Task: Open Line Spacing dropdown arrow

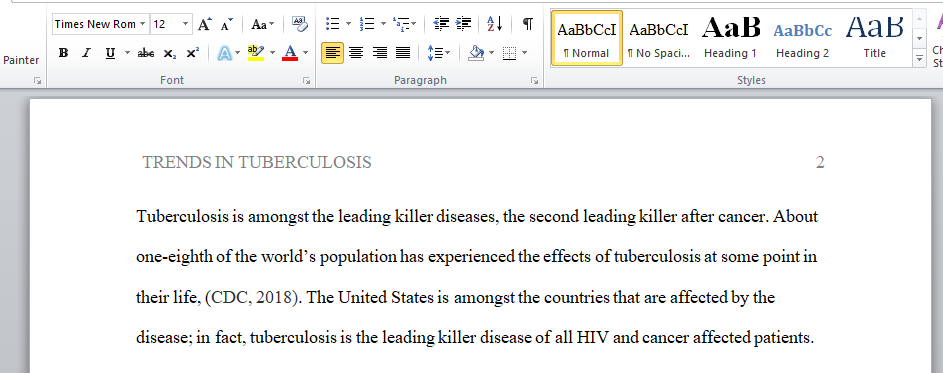Action: click(447, 53)
